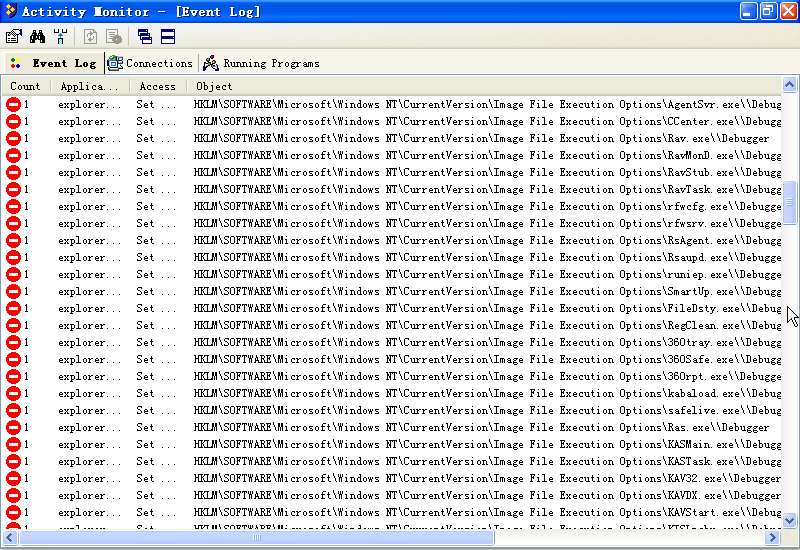Sort by the Object column header
This screenshot has height=550, width=800.
(x=484, y=86)
